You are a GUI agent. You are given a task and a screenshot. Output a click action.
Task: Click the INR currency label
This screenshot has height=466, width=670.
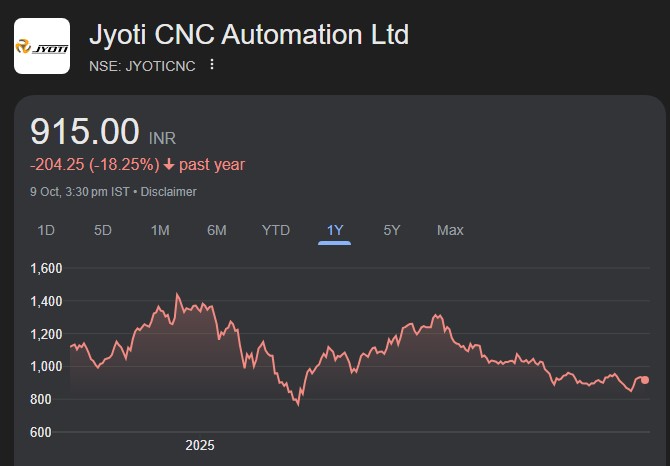[x=162, y=138]
